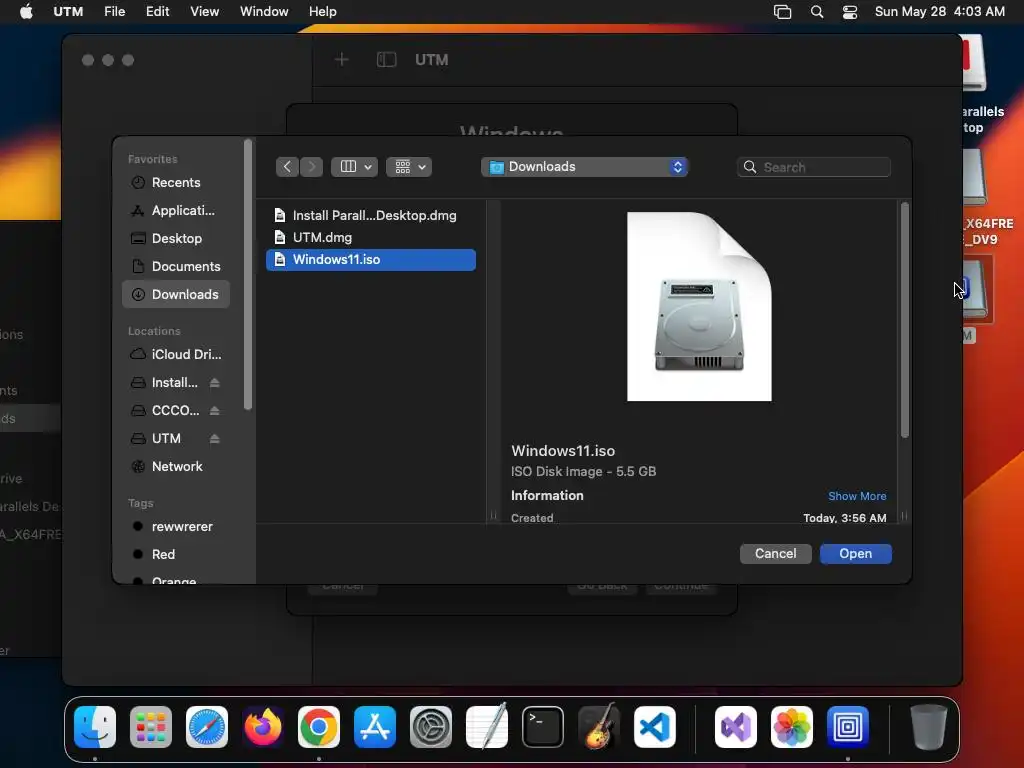This screenshot has width=1024, height=768.
Task: Open the UTM volume in sidebar
Action: click(166, 439)
